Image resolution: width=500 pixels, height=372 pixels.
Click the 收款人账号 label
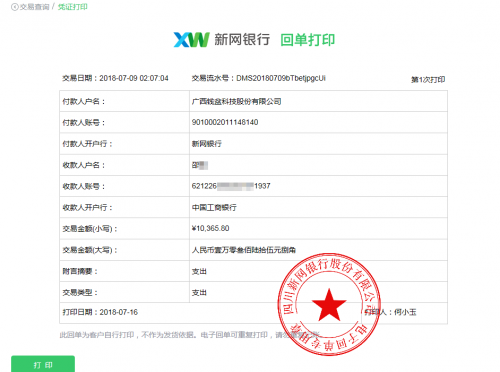pyautogui.click(x=84, y=186)
